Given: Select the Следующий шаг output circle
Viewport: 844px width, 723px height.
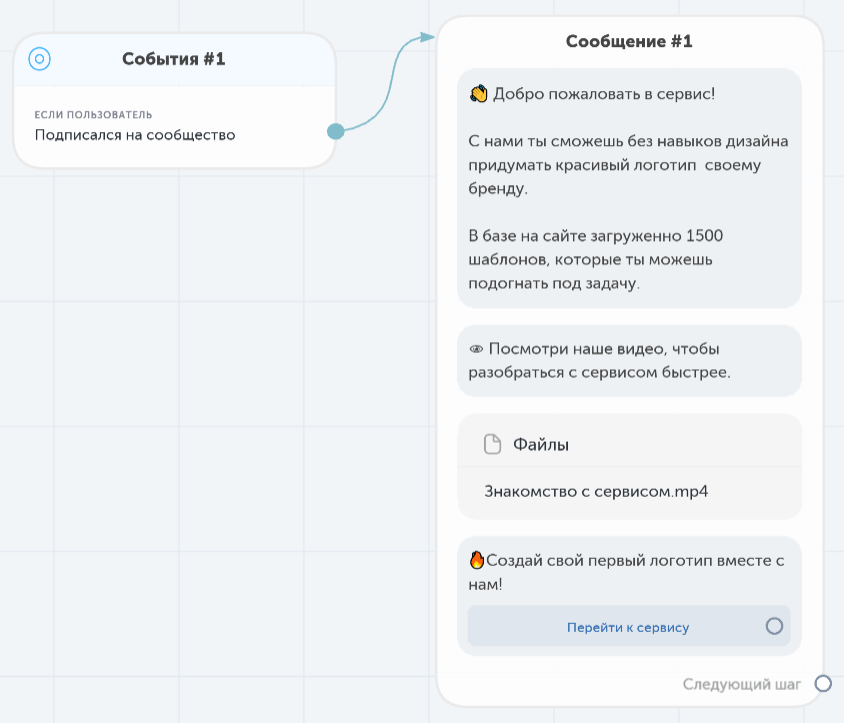Looking at the screenshot, I should pos(822,683).
